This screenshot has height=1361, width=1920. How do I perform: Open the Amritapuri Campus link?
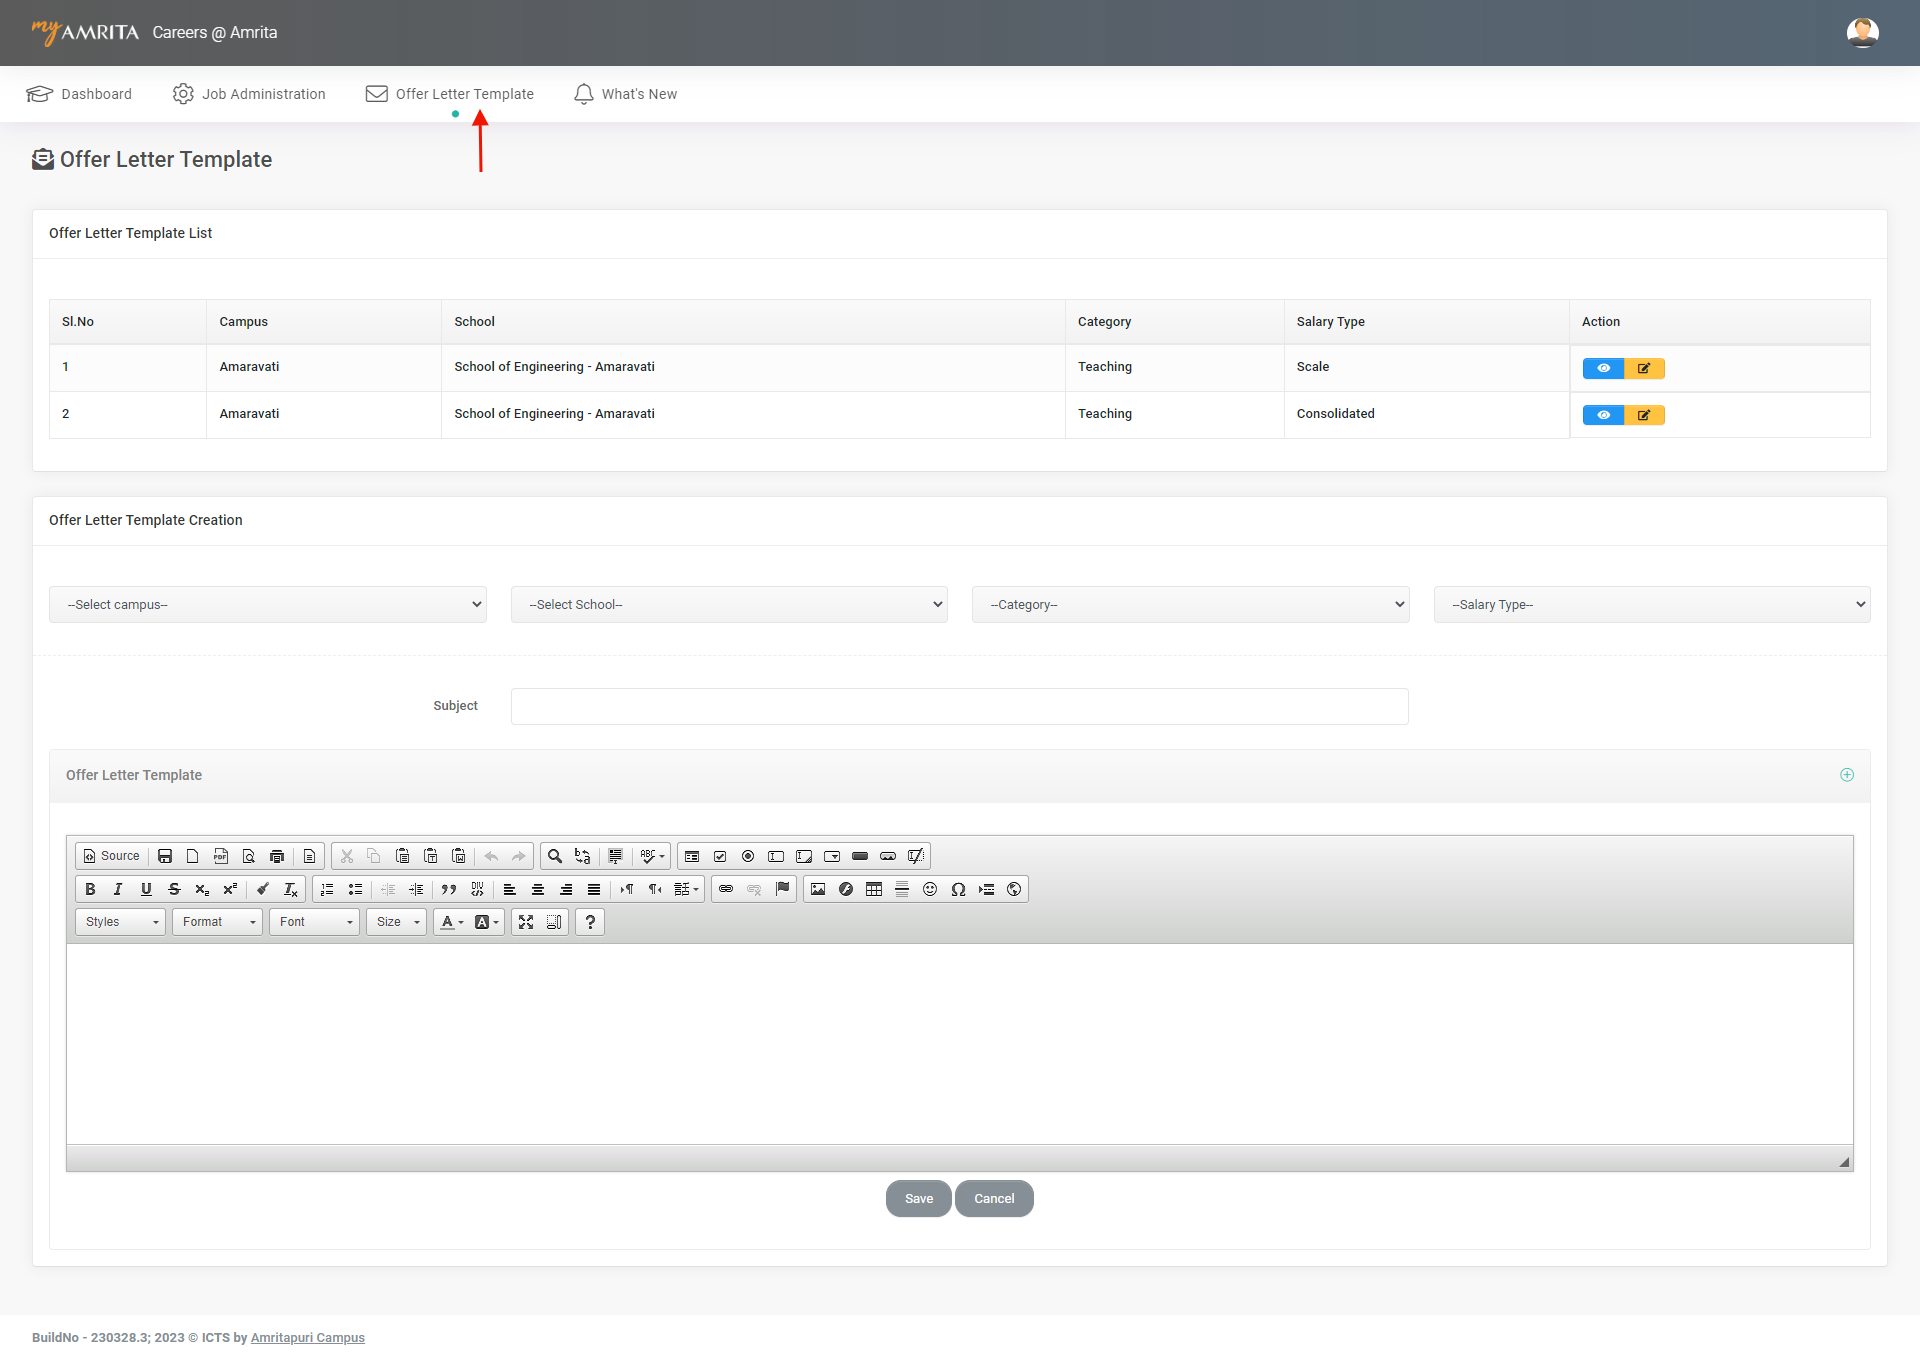pyautogui.click(x=307, y=1337)
